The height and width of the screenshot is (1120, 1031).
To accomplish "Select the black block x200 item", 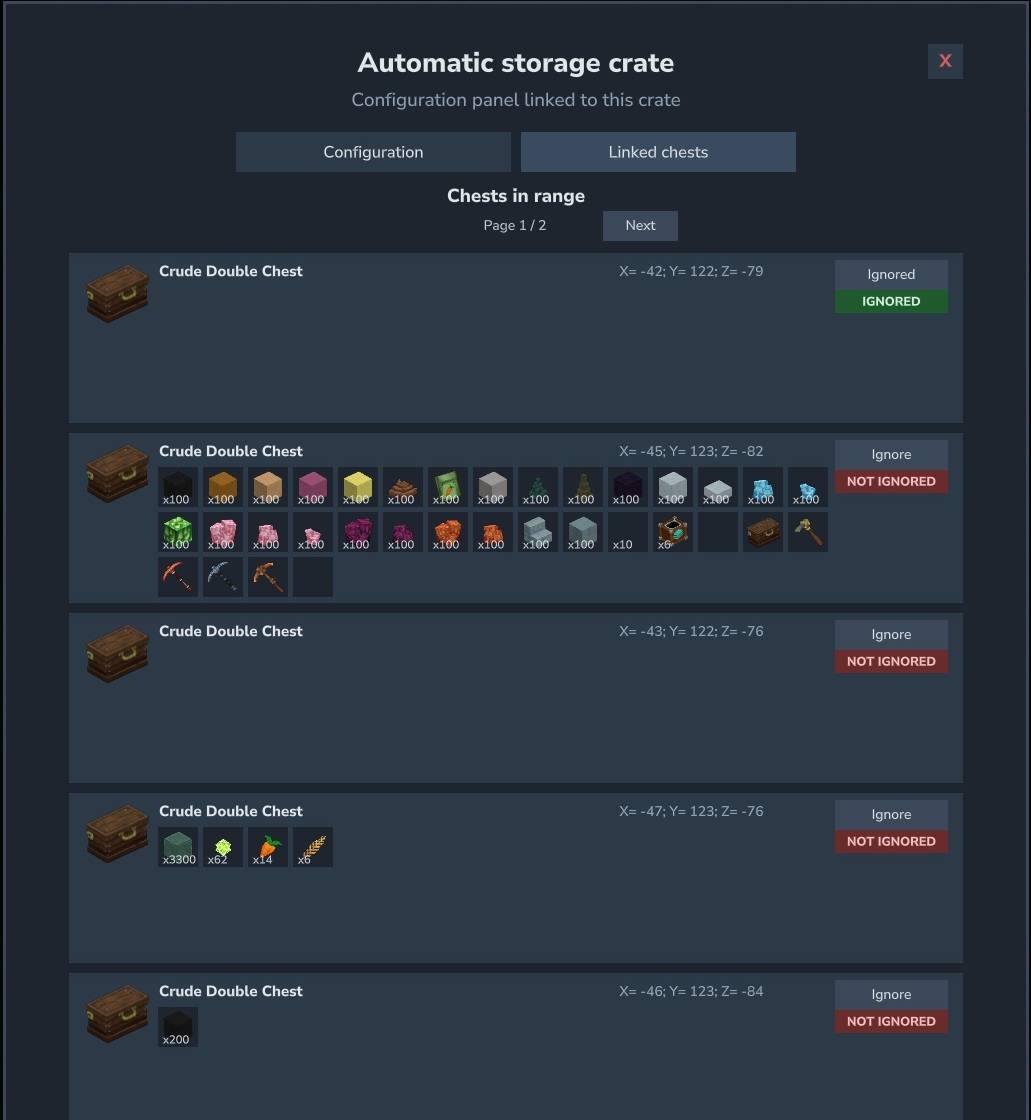I will (177, 1027).
